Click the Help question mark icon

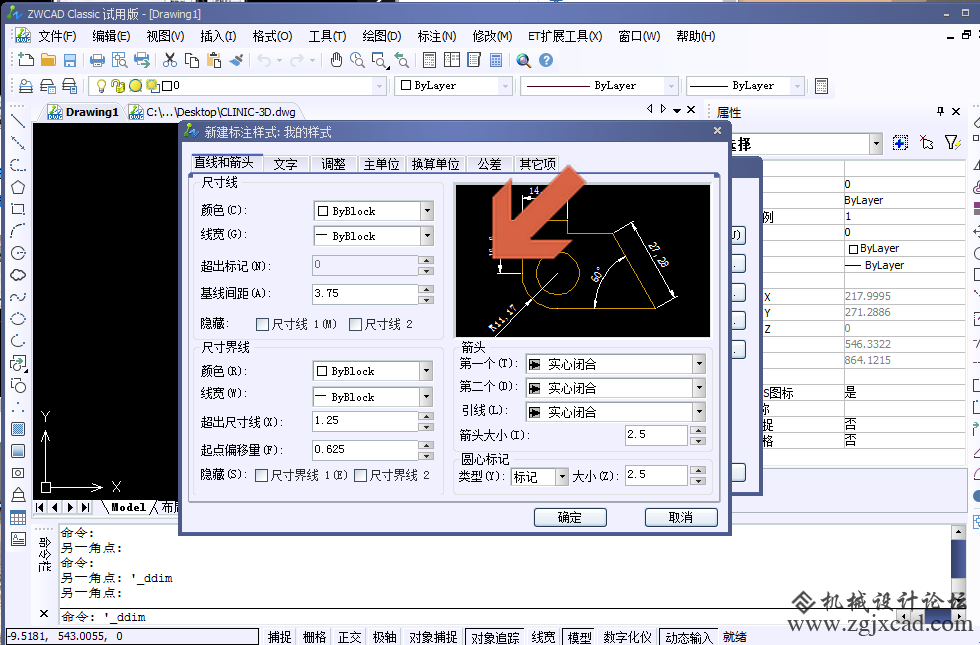(546, 60)
